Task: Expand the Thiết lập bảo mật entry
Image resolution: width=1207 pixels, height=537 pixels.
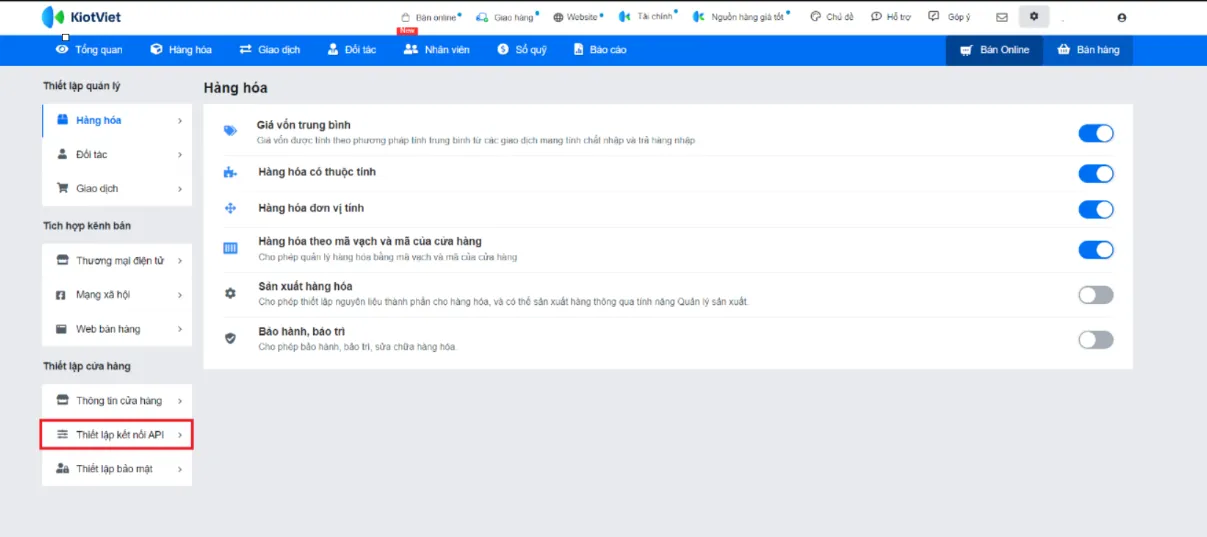Action: (x=117, y=469)
